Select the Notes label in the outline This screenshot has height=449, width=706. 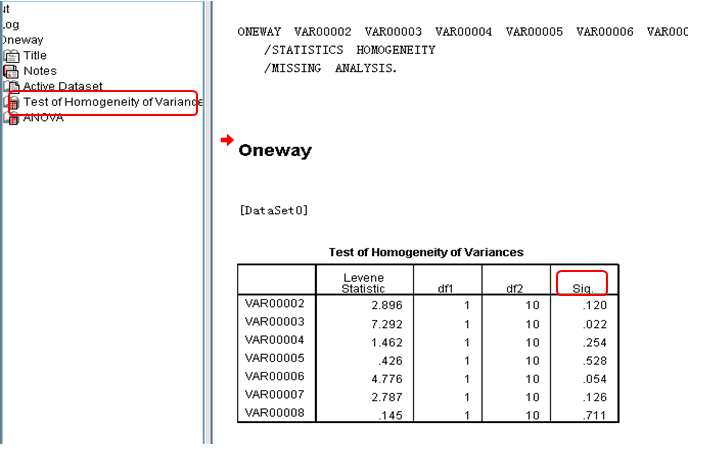point(40,72)
